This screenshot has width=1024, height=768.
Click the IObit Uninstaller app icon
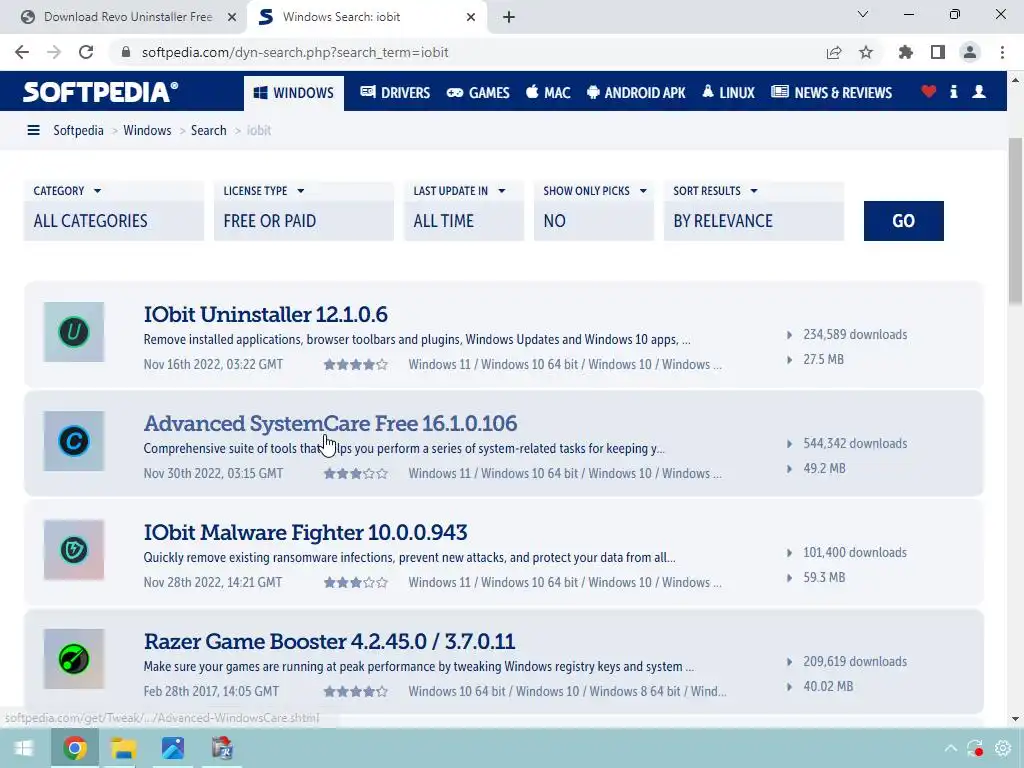coord(74,332)
